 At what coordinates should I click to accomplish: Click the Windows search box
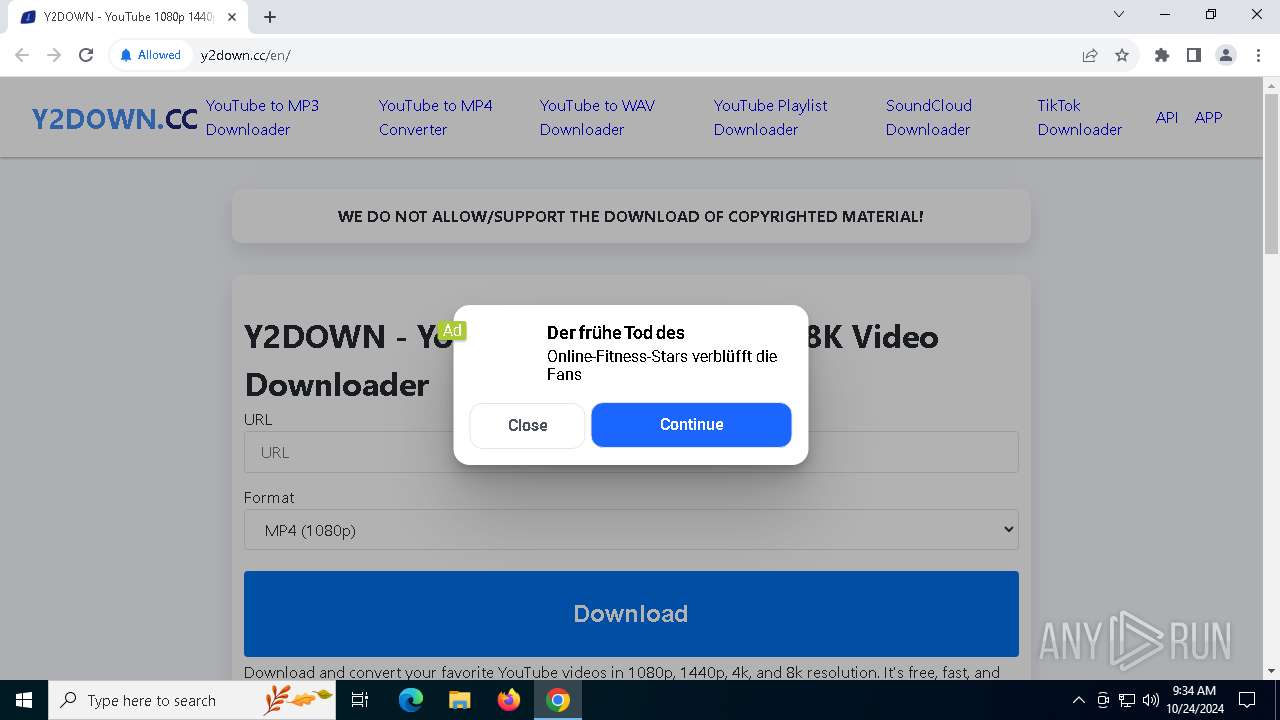click(192, 700)
